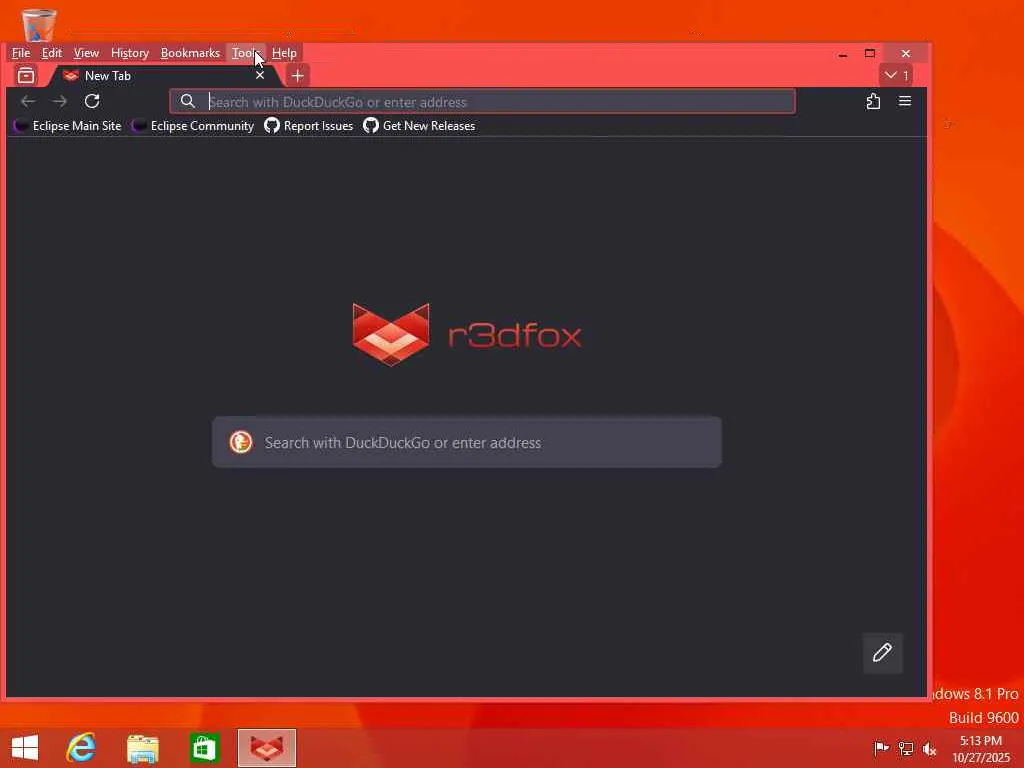Viewport: 1024px width, 768px height.
Task: Click the r3dfox logo on new tab page
Action: click(466, 334)
